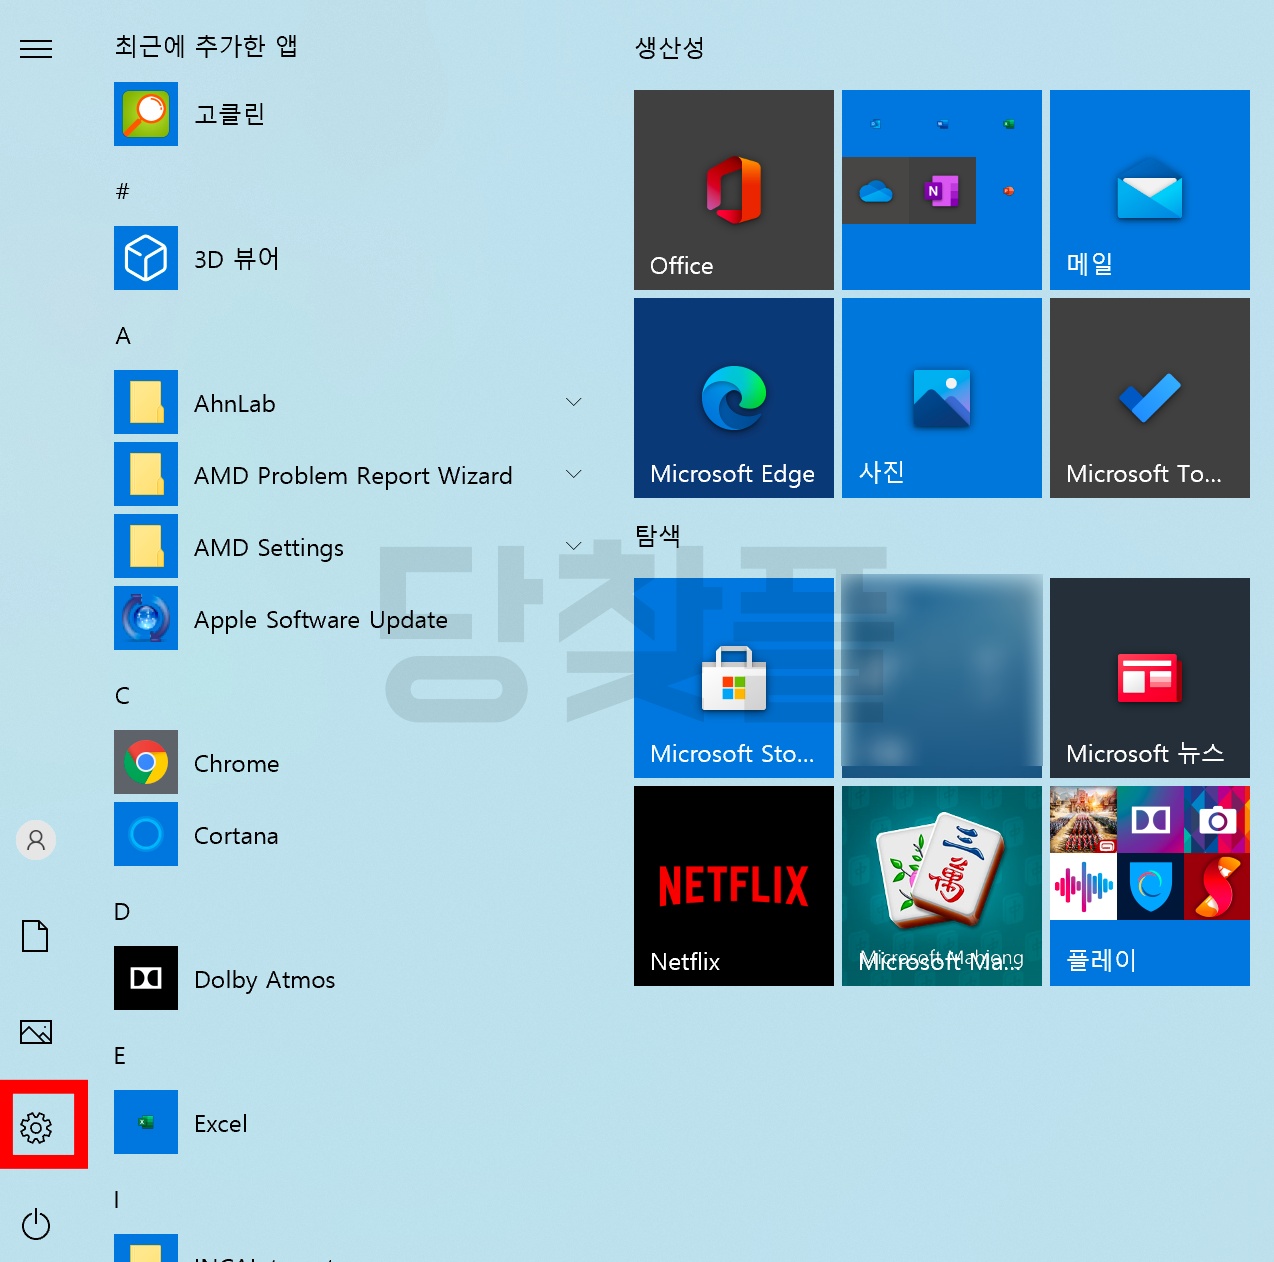Viewport: 1274px width, 1262px height.
Task: Open the Microsoft 뉴스 tile
Action: coord(1150,678)
